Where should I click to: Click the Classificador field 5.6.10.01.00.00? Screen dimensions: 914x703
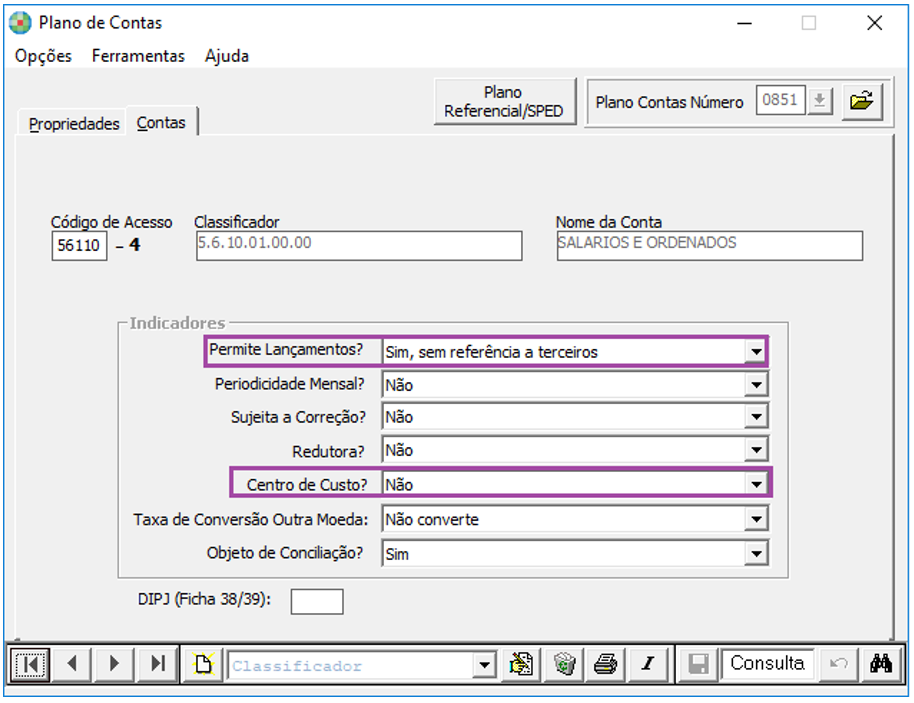pos(359,245)
